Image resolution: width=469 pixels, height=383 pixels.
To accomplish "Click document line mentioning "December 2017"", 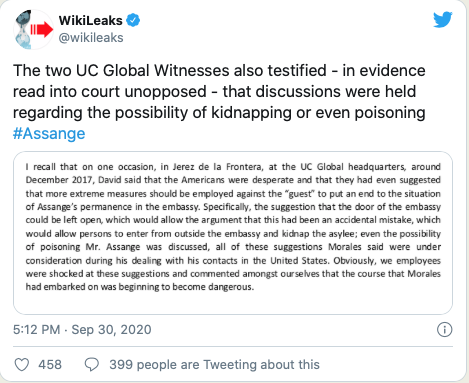I will [233, 180].
